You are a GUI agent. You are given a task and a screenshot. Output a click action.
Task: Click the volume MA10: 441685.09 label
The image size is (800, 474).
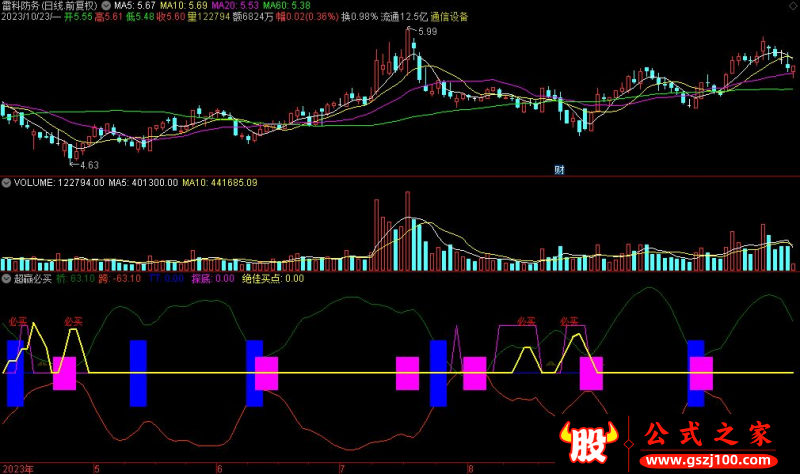(x=220, y=183)
